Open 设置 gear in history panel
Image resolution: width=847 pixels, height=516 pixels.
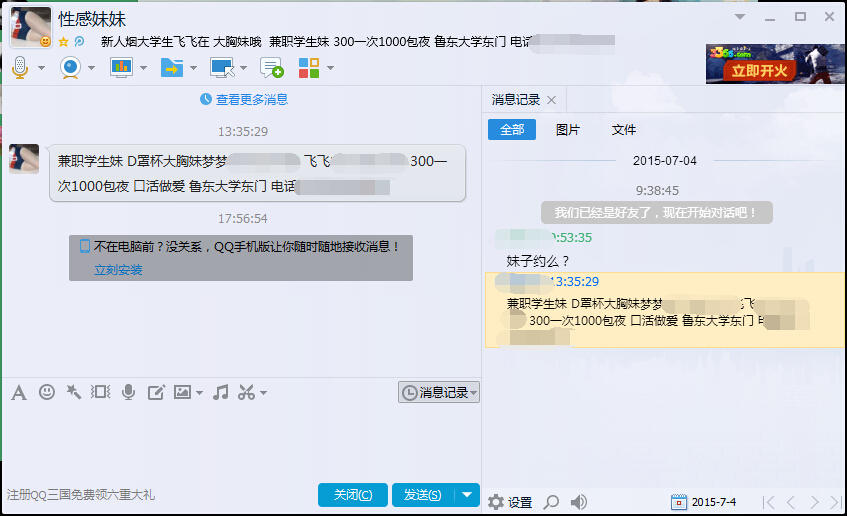point(510,502)
